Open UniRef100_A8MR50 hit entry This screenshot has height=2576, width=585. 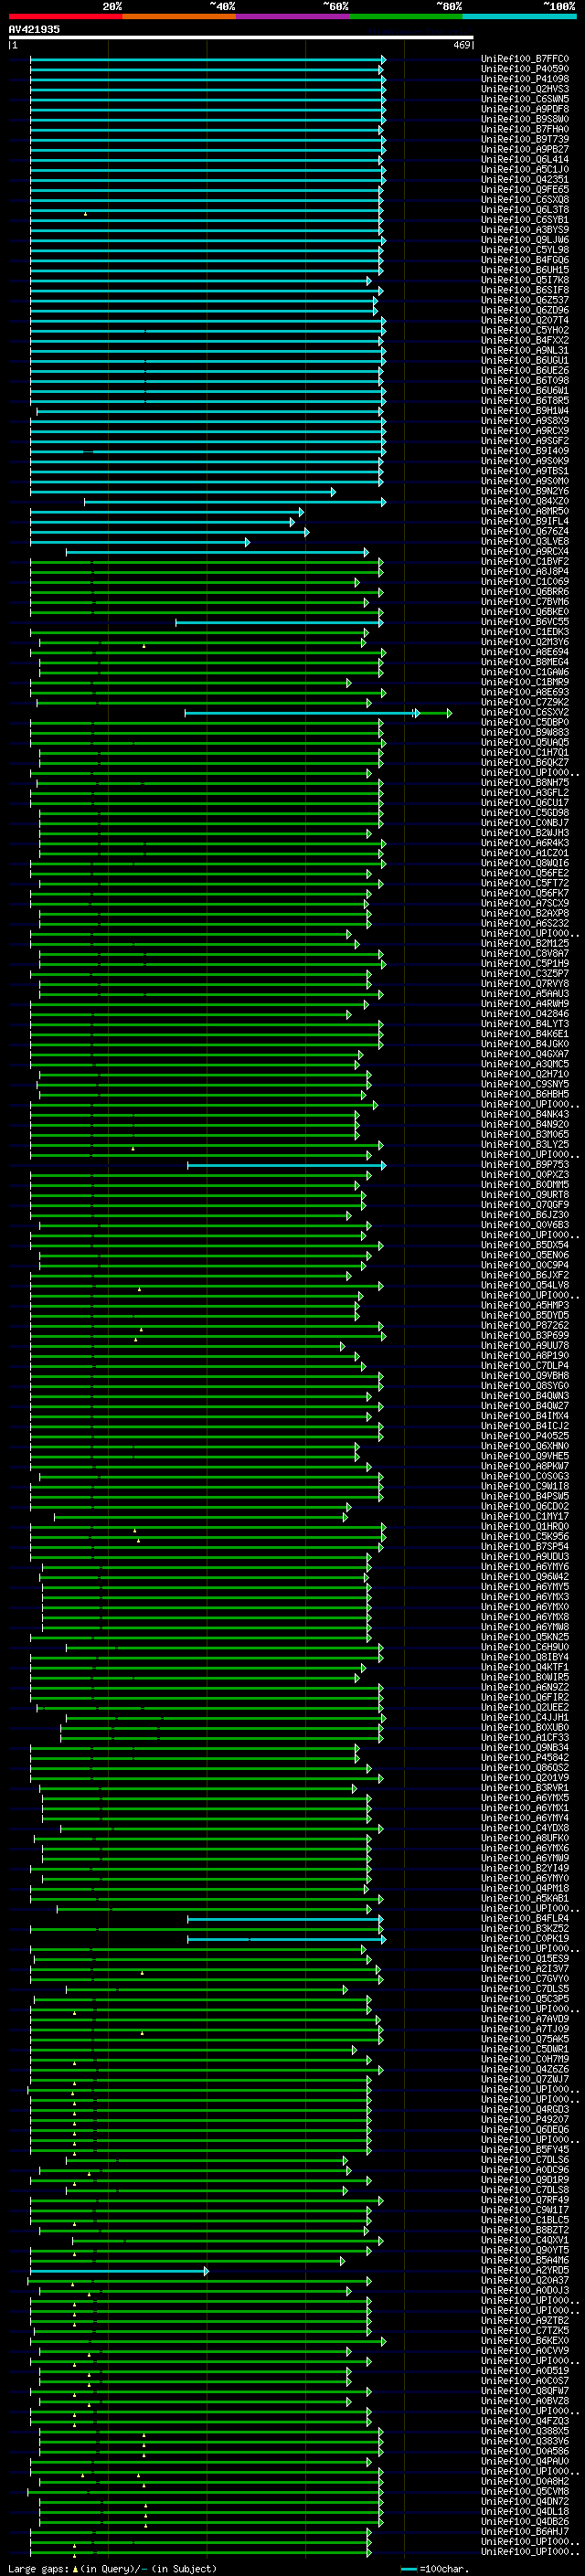point(525,511)
